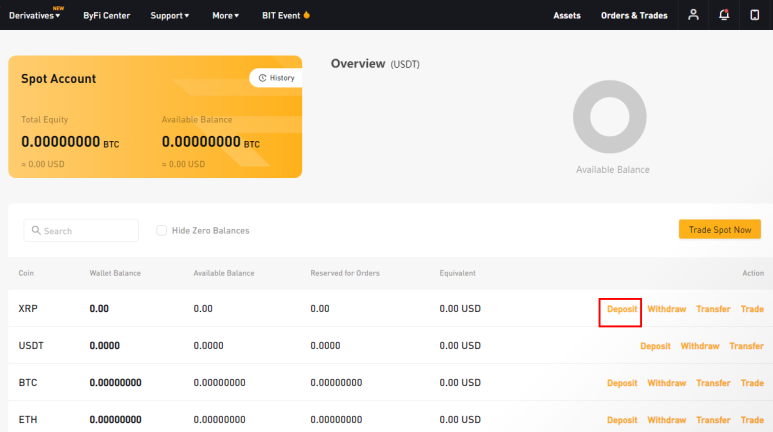This screenshot has width=773, height=432.
Task: Click Withdraw for BTC
Action: 667,383
